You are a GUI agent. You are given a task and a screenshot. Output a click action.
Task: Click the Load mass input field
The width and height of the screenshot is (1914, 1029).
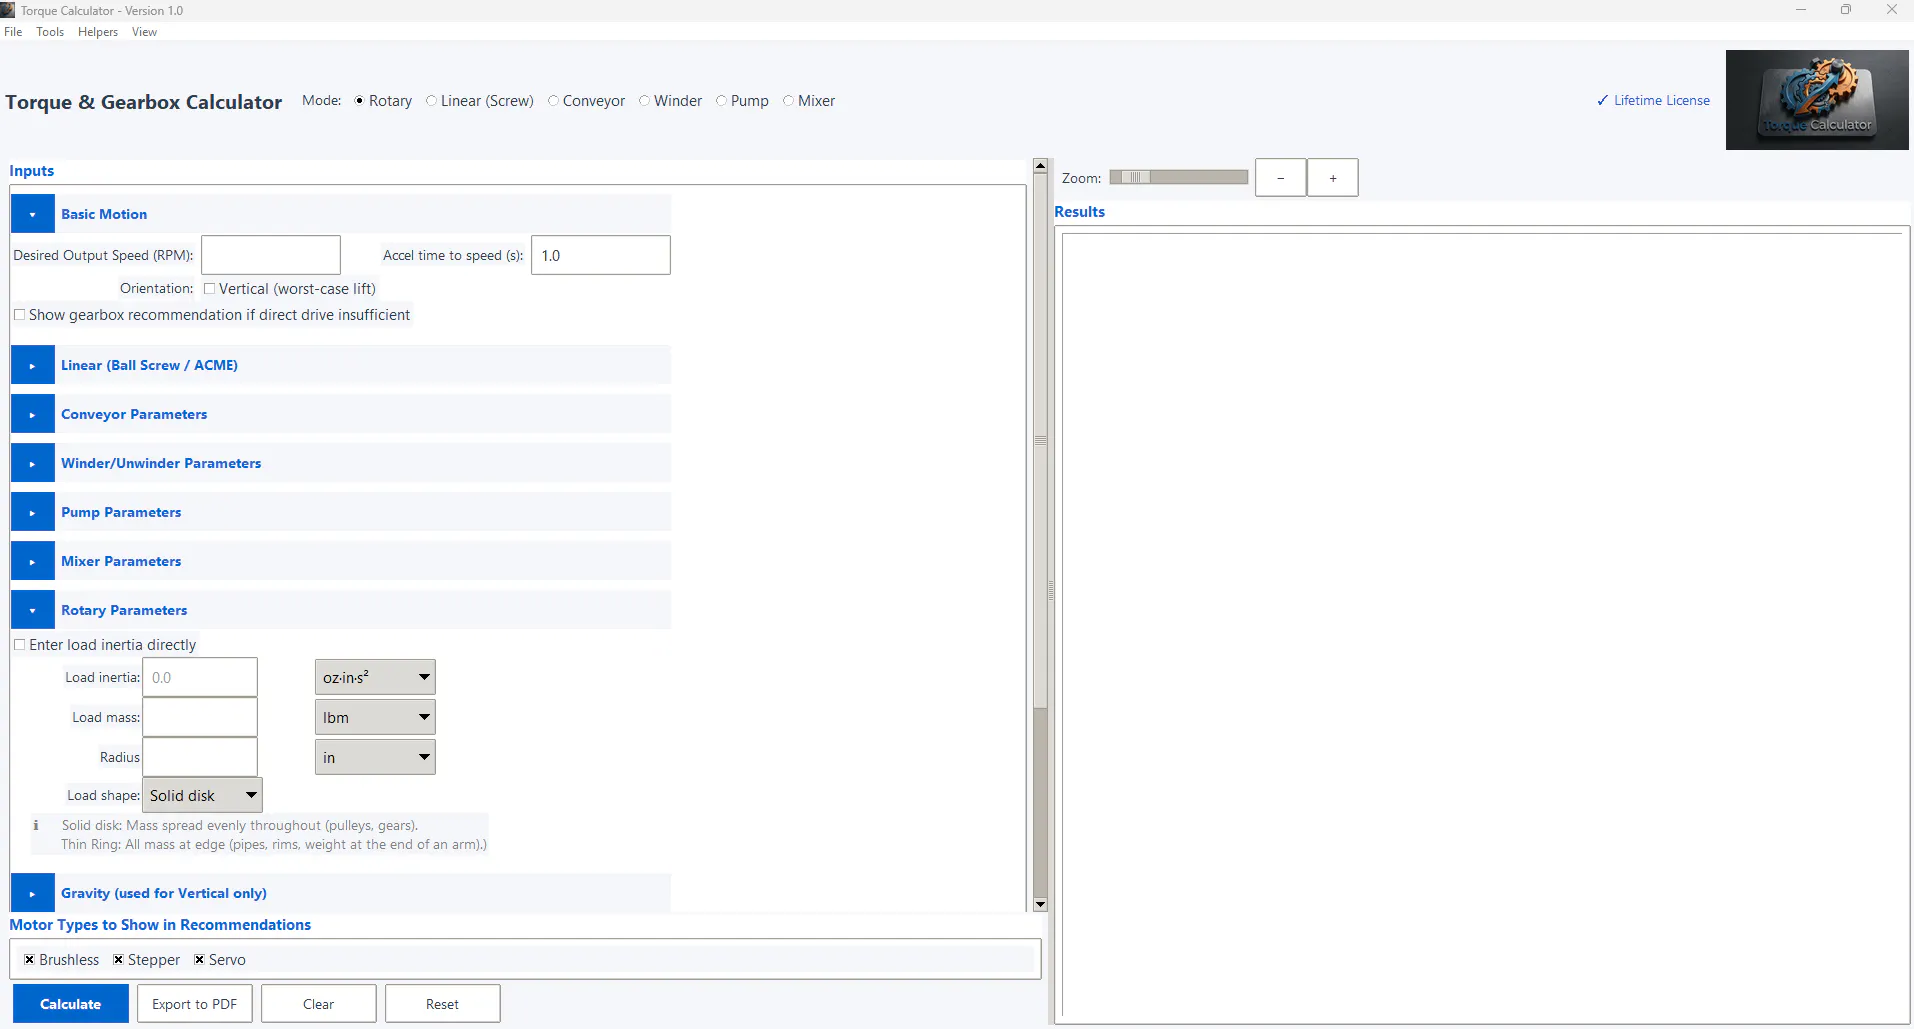[200, 717]
